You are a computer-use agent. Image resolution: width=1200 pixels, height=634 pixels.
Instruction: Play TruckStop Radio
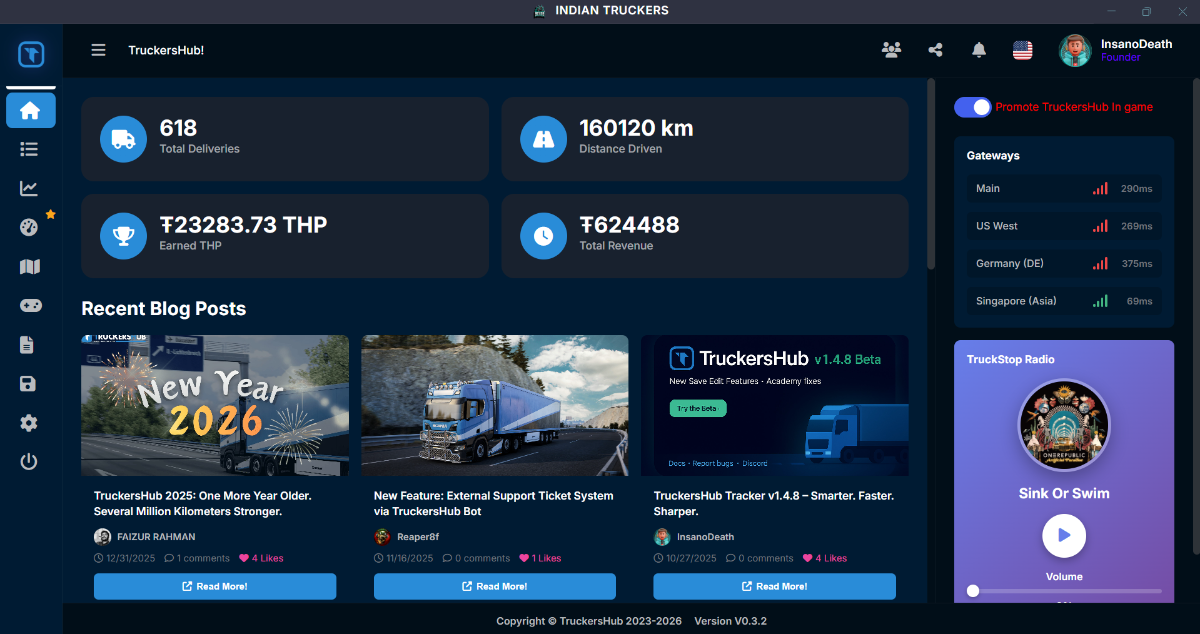coord(1064,536)
